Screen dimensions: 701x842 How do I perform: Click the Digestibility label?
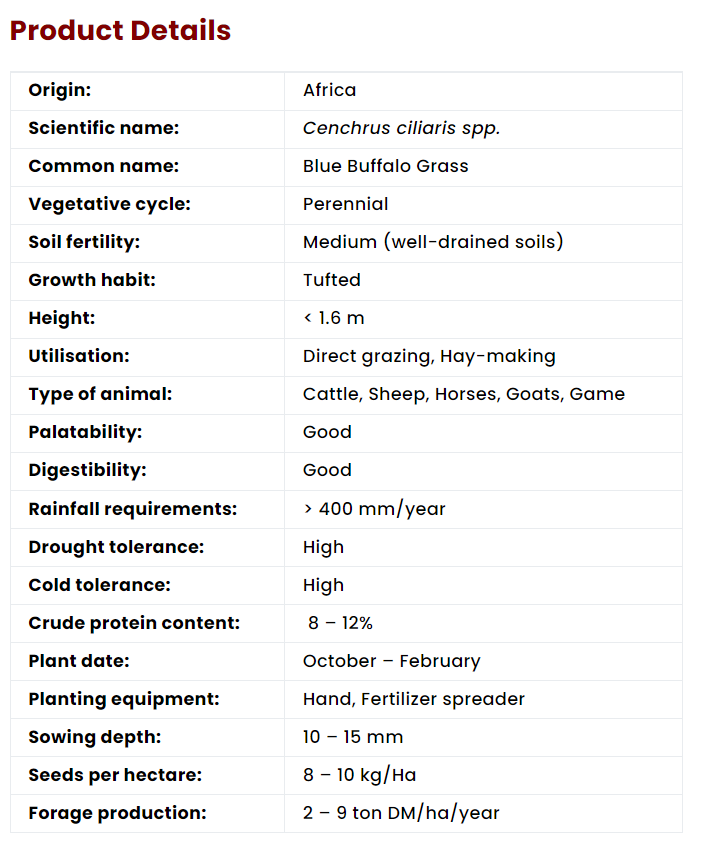[x=87, y=470]
